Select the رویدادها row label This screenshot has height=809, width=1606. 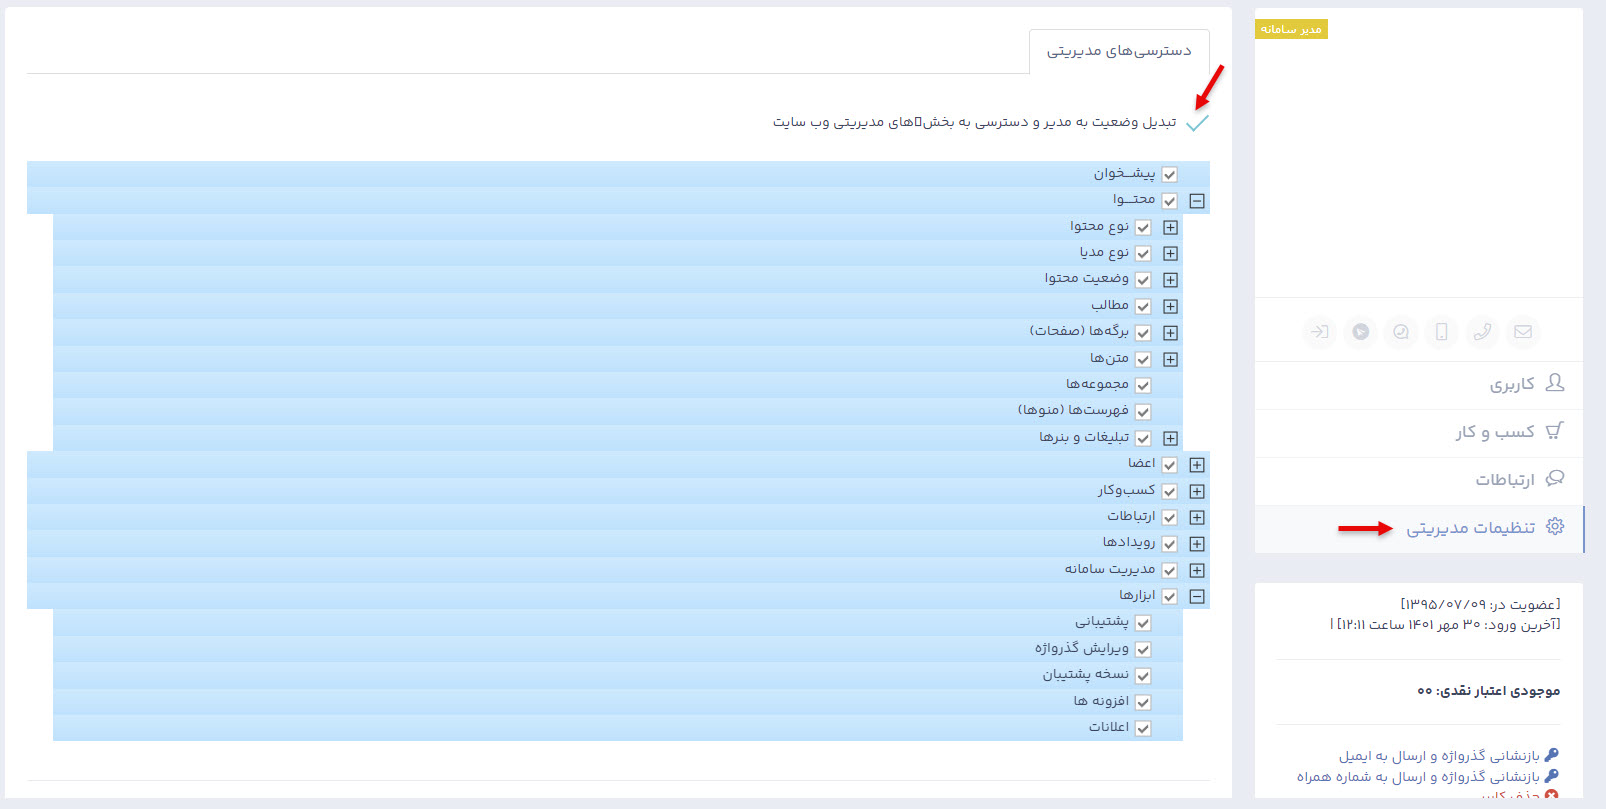[x=1129, y=542]
